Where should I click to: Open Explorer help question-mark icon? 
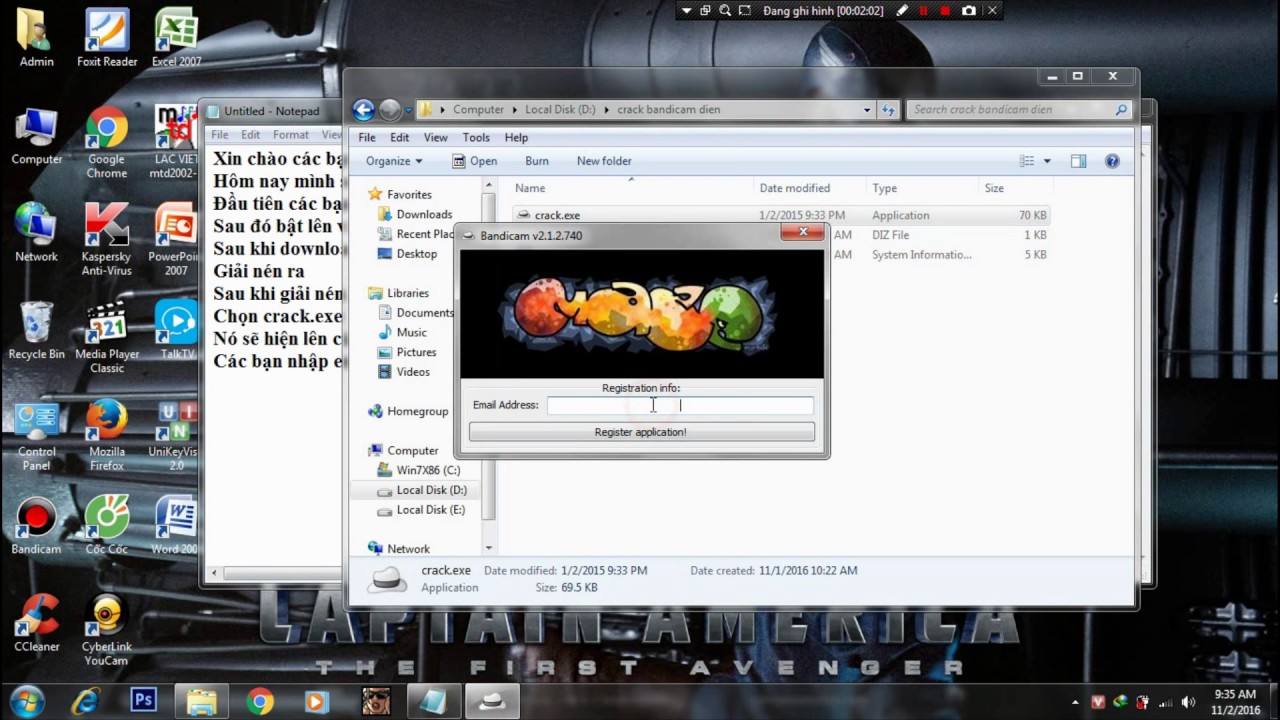(1112, 161)
